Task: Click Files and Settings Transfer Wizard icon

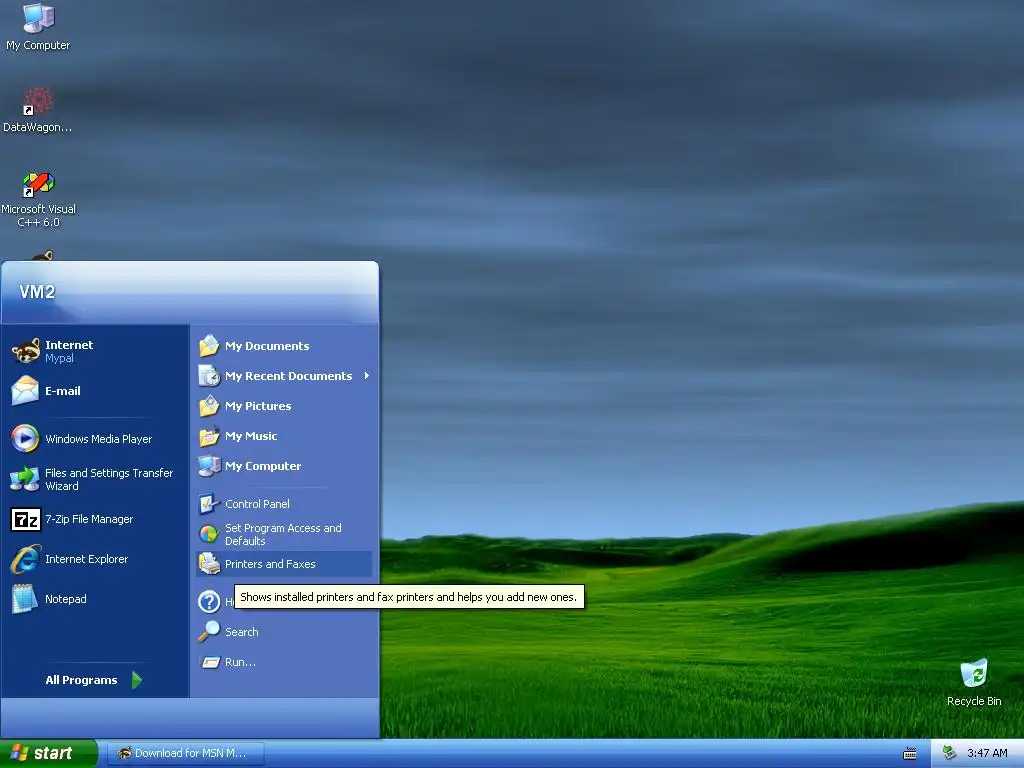Action: [x=25, y=479]
